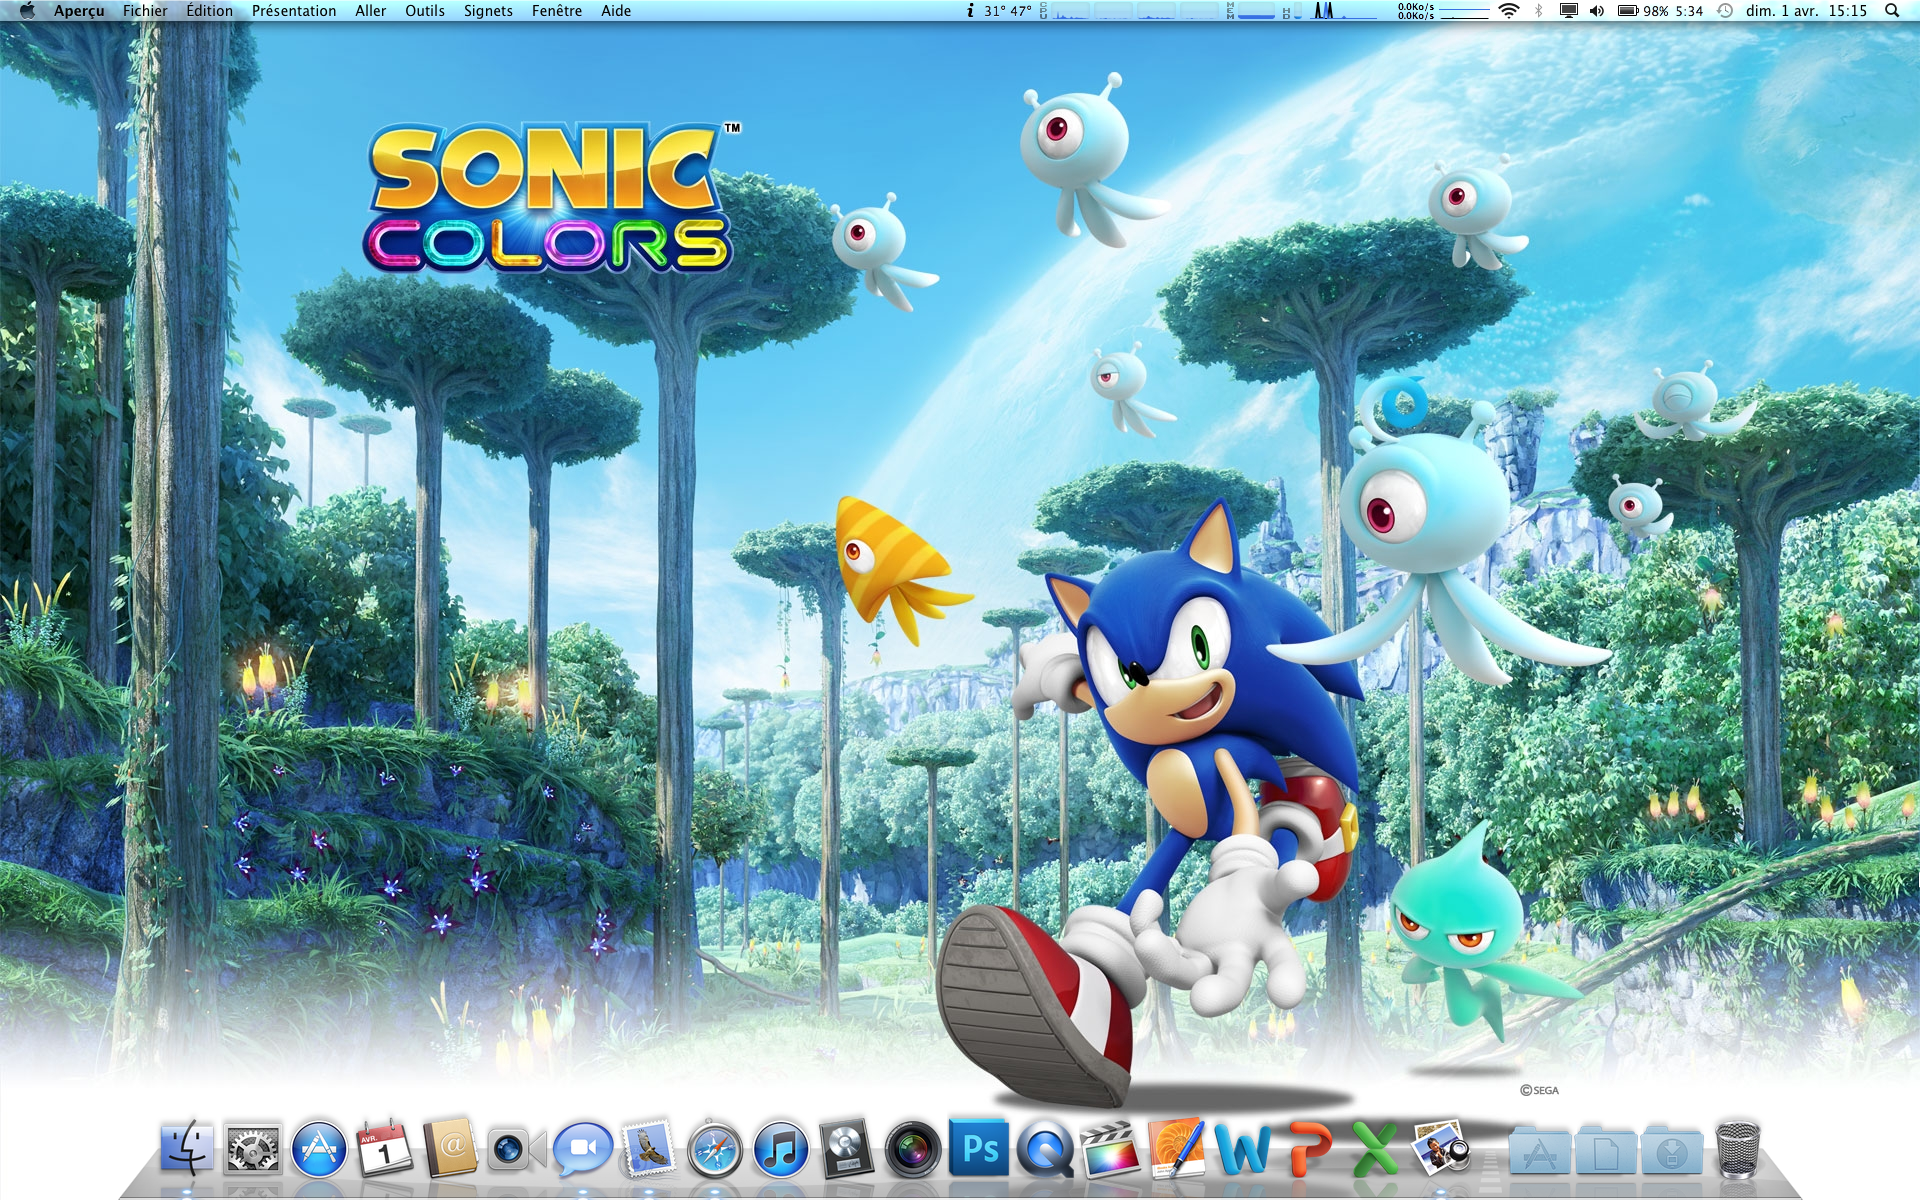Open the Bluetooth status menu
The height and width of the screenshot is (1200, 1920).
click(x=1539, y=11)
